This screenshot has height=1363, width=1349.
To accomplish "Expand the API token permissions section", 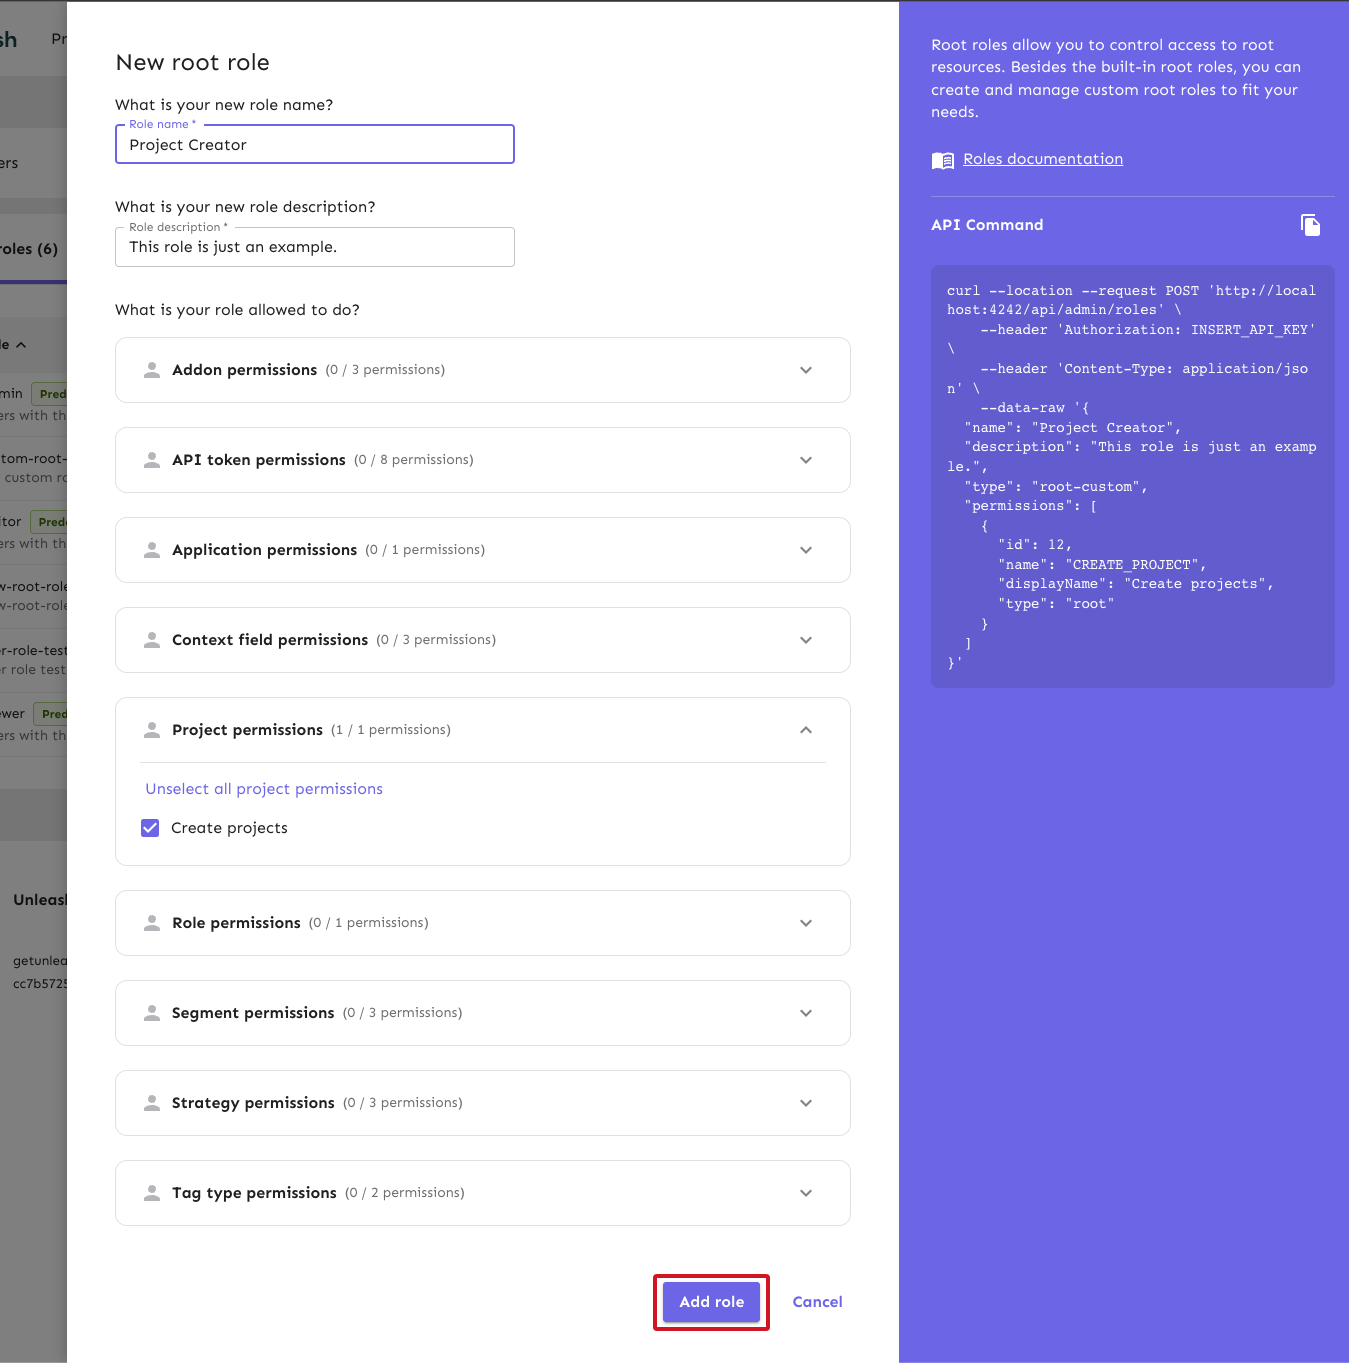I will [805, 460].
